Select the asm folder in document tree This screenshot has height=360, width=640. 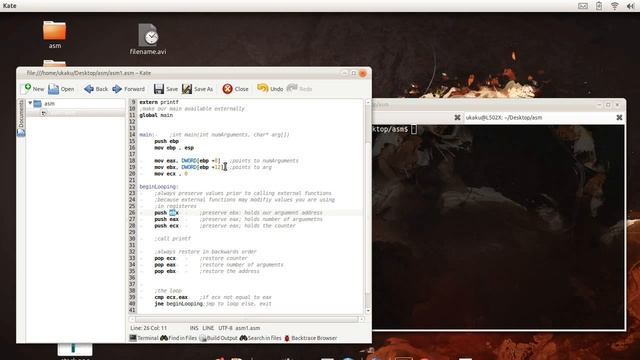[49, 104]
